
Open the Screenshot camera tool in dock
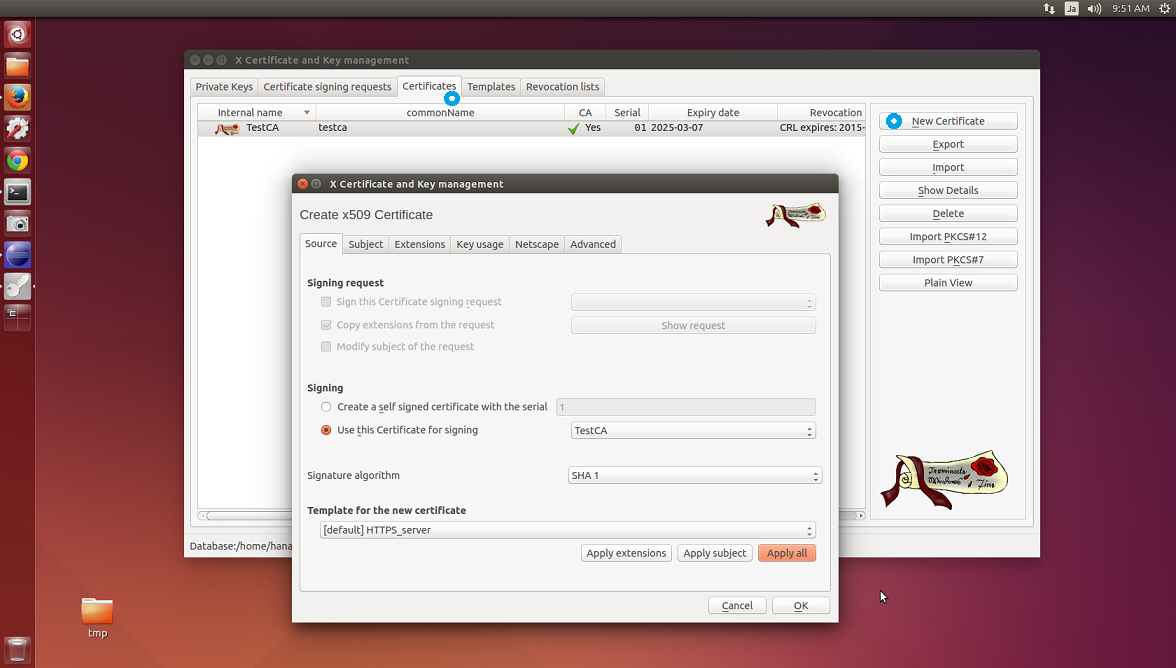(17, 223)
